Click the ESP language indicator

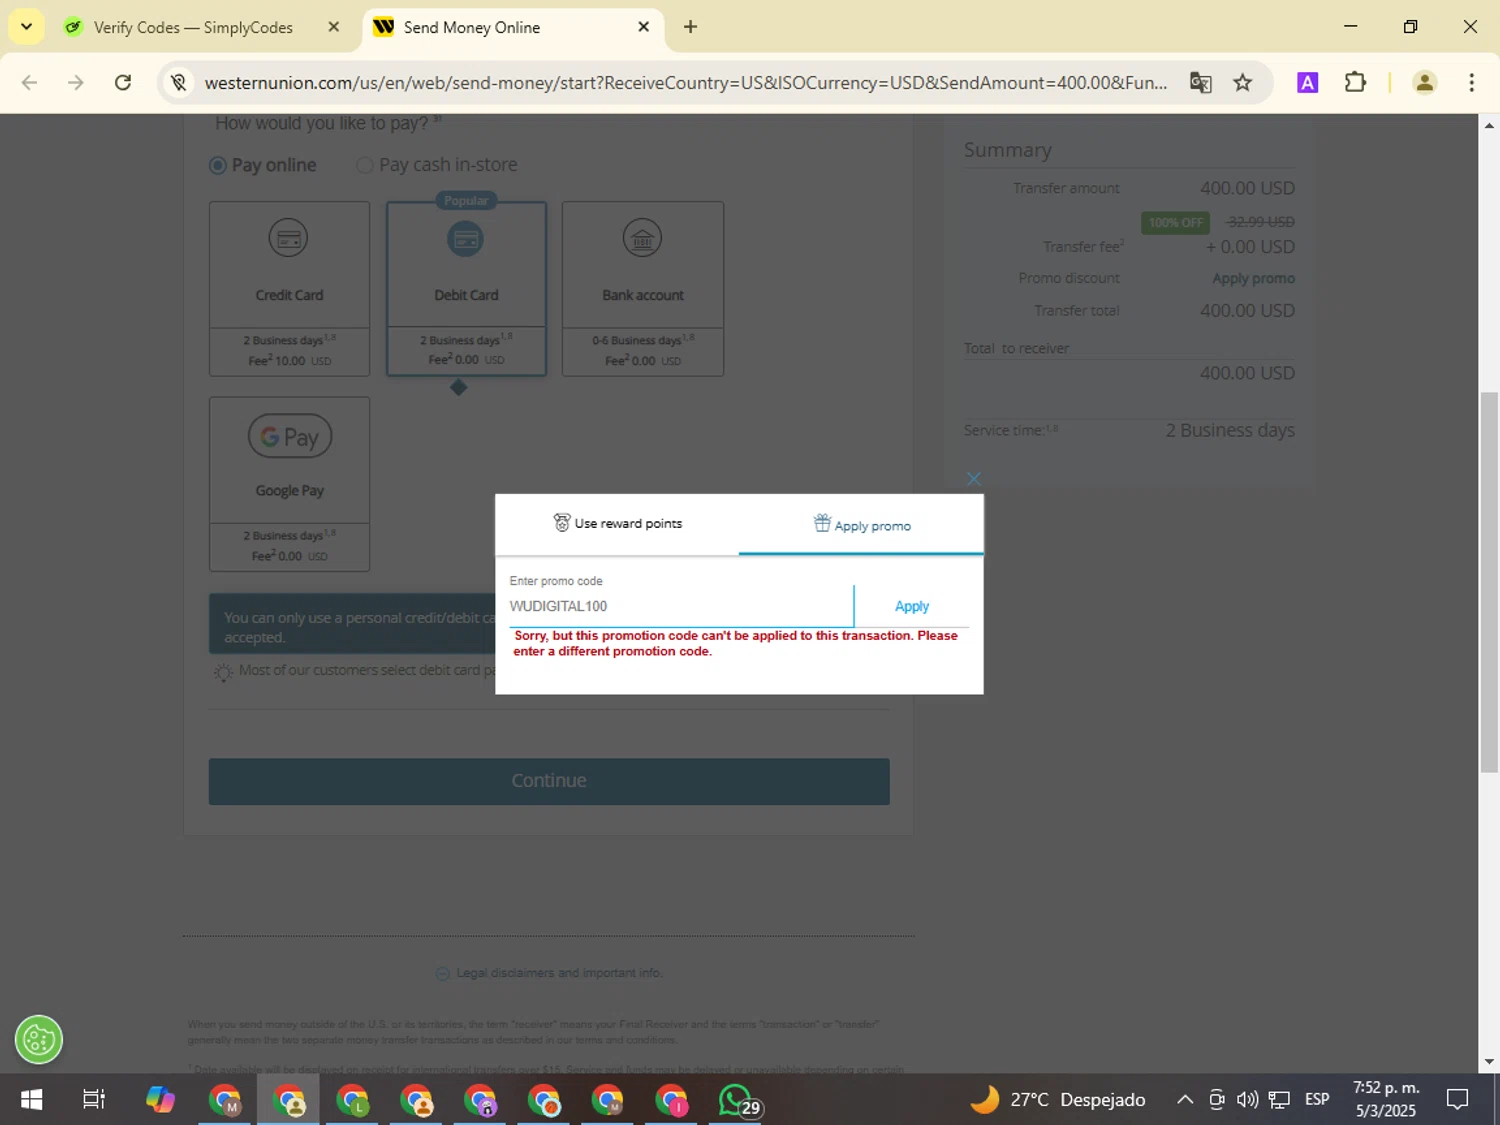pyautogui.click(x=1317, y=1100)
